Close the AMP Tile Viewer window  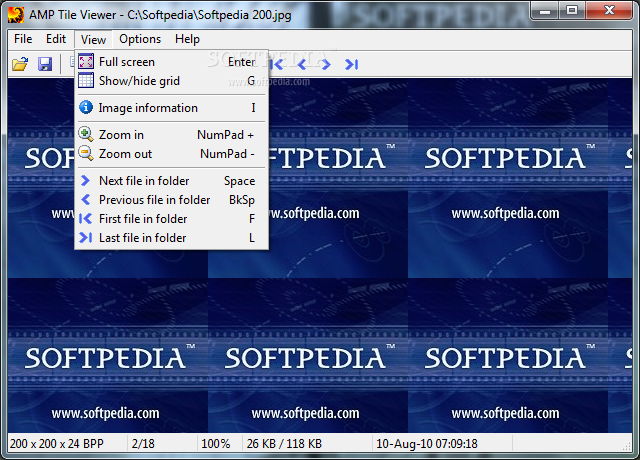[609, 11]
